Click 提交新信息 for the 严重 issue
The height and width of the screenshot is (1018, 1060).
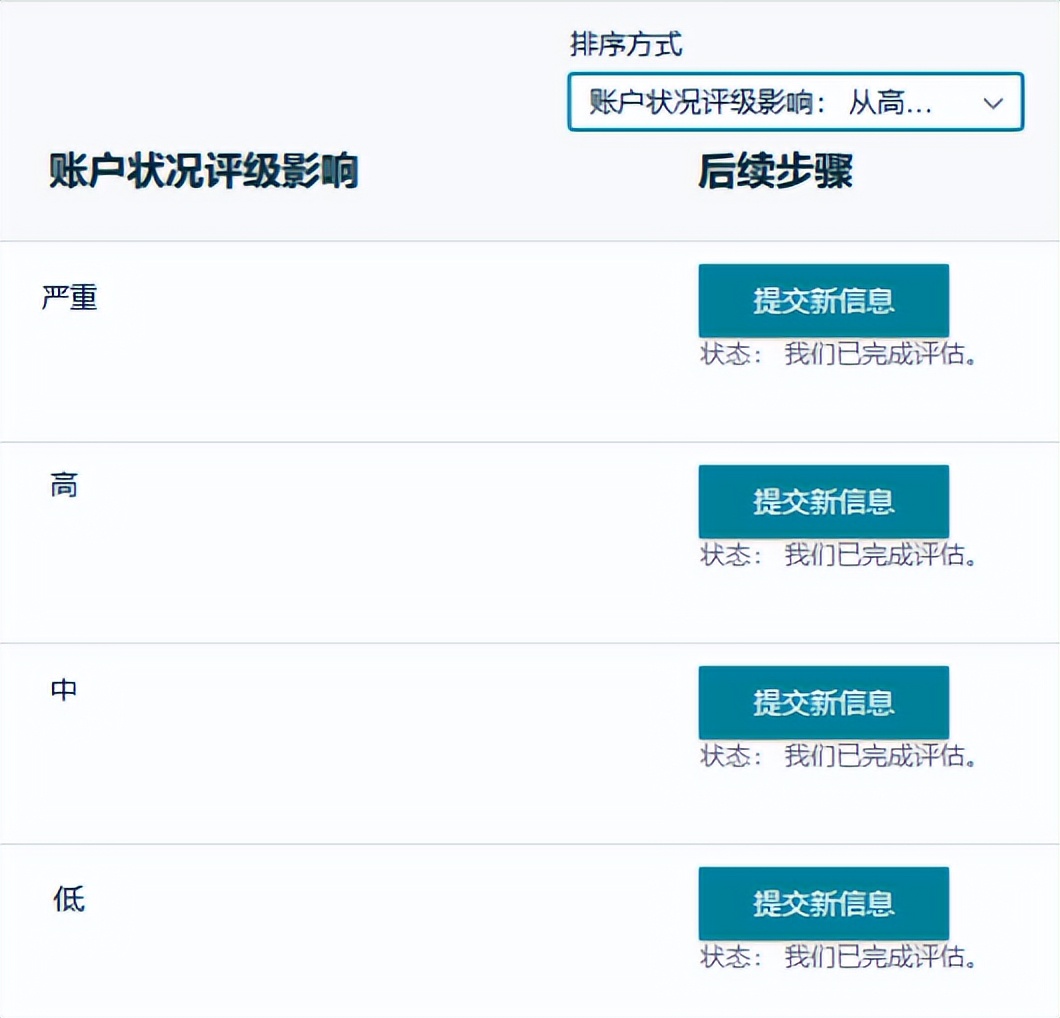[x=823, y=299]
